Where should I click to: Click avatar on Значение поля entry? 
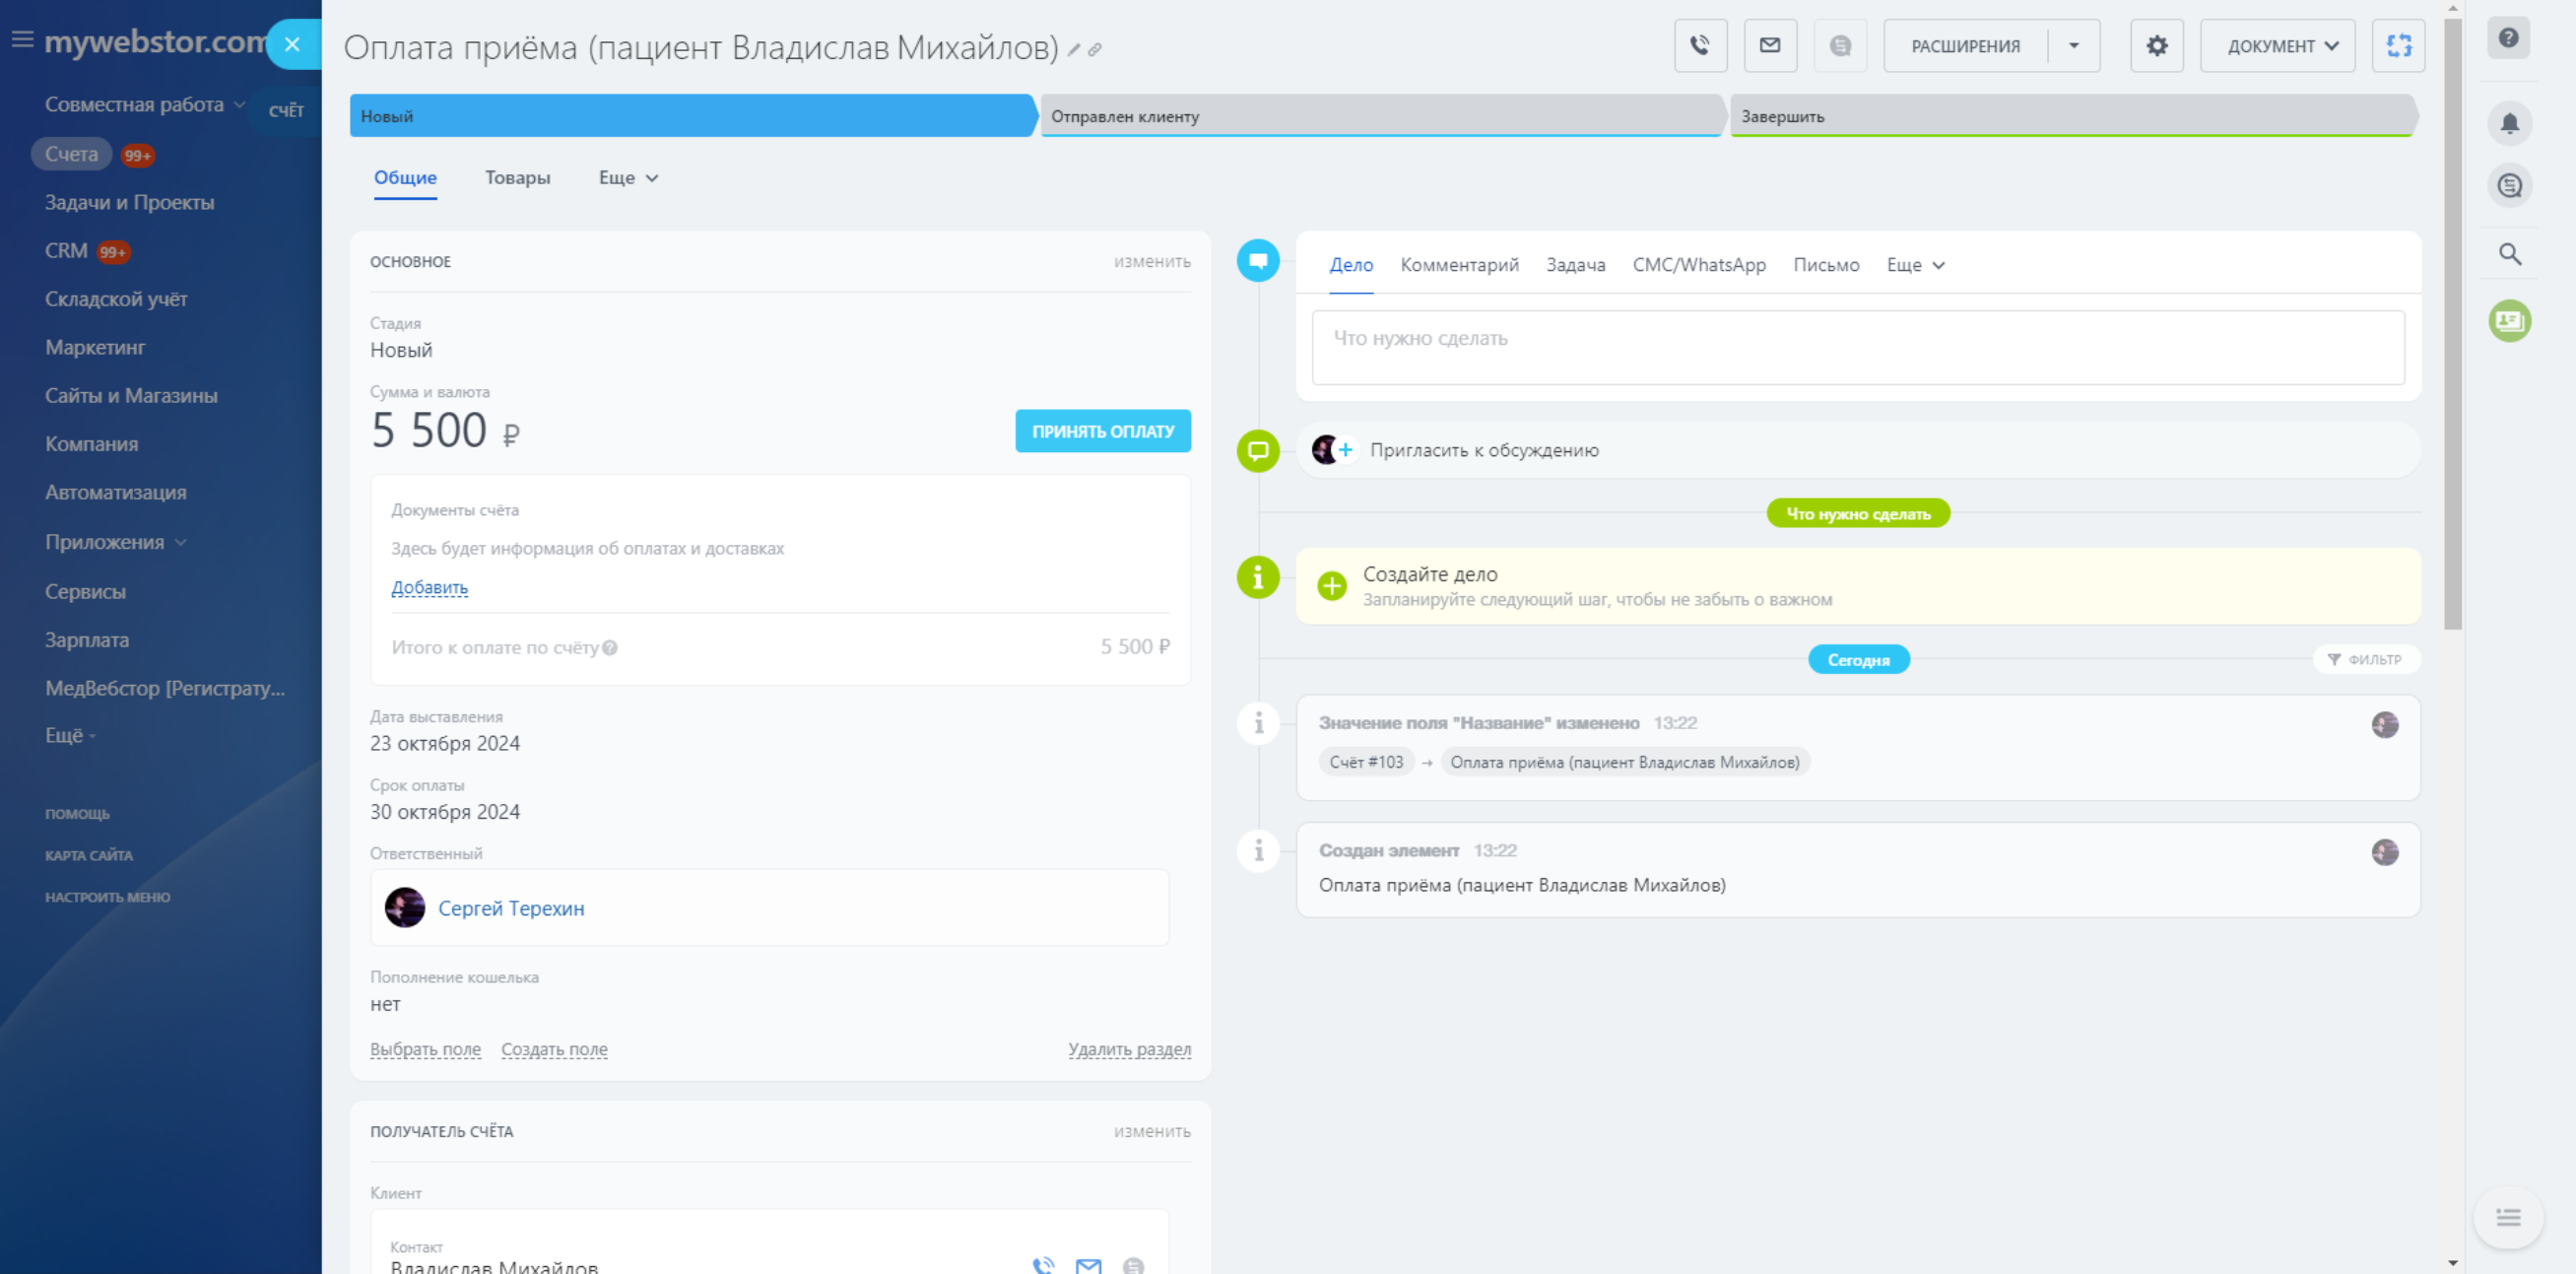(x=2384, y=725)
